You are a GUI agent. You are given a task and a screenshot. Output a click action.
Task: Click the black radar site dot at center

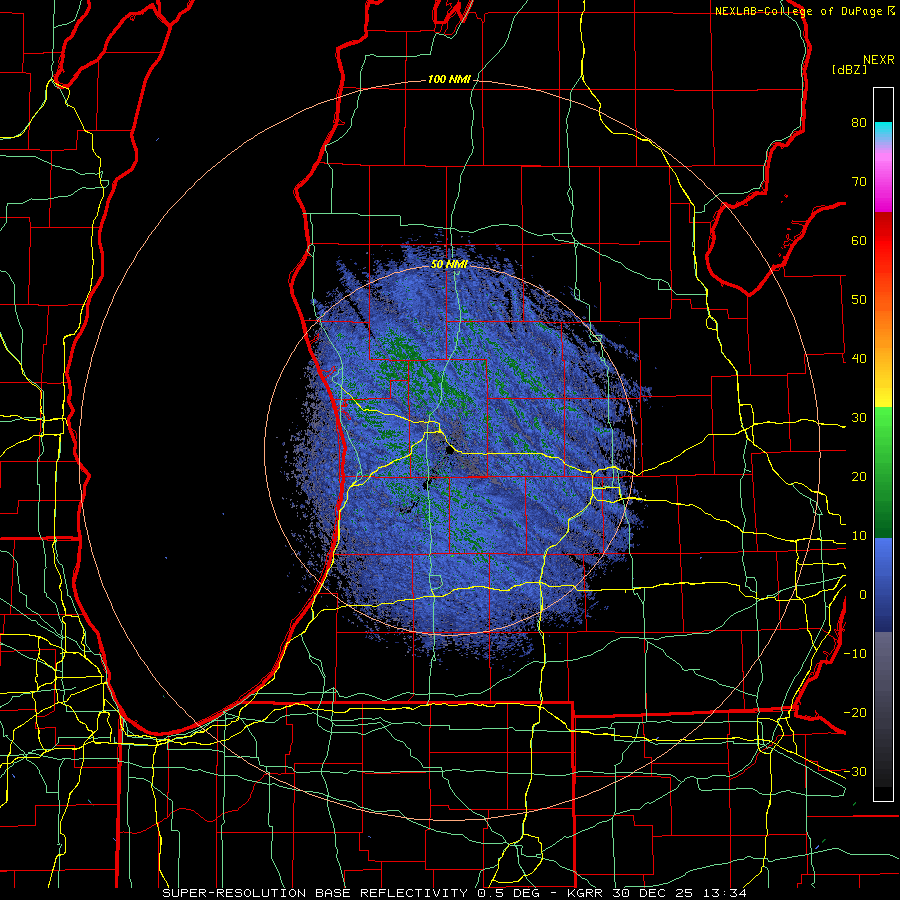(x=449, y=451)
